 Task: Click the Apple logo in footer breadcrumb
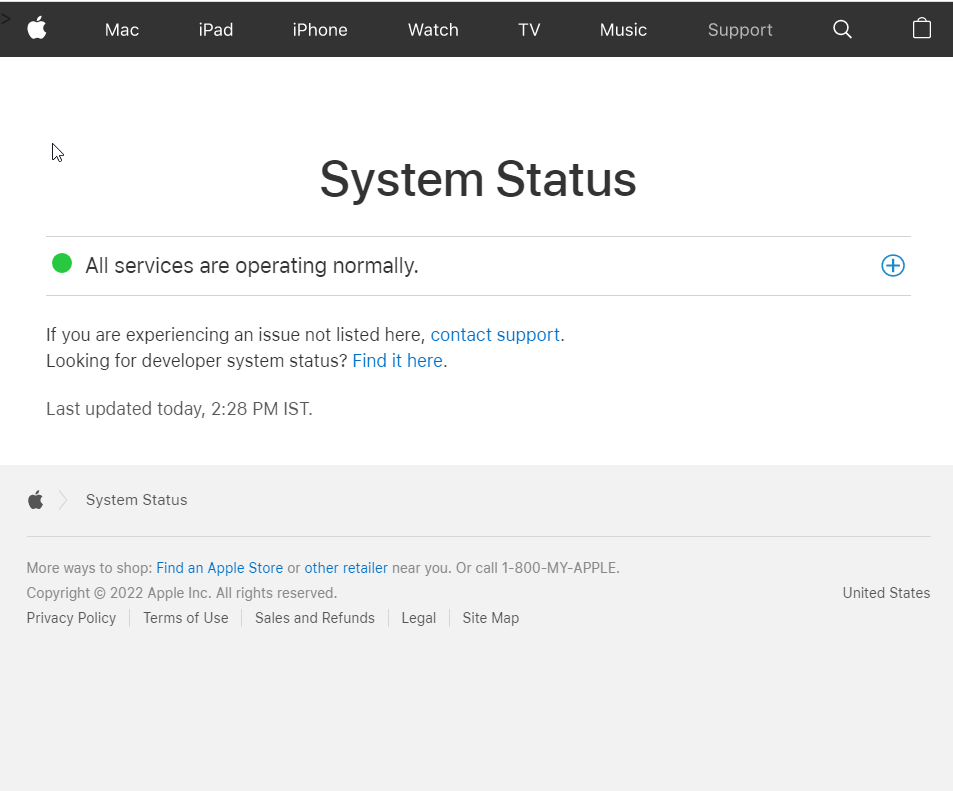pos(36,500)
